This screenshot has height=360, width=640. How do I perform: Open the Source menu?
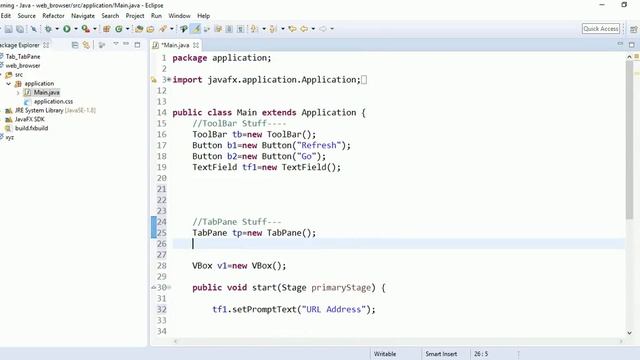27,16
